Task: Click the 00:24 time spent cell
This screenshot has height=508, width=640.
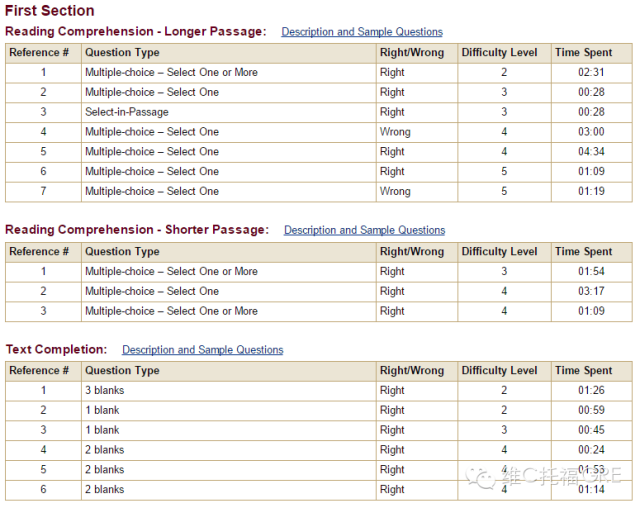Action: click(x=591, y=450)
